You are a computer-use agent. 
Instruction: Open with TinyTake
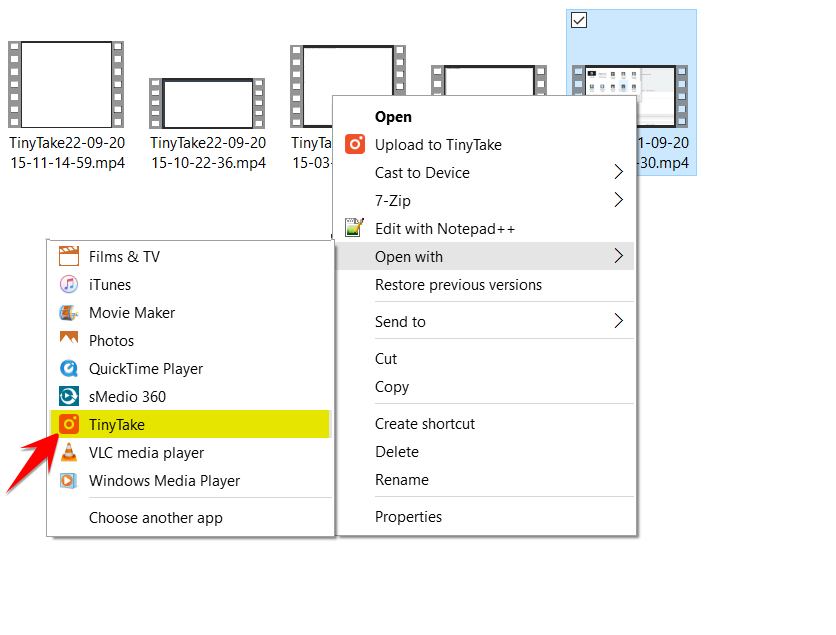[190, 424]
